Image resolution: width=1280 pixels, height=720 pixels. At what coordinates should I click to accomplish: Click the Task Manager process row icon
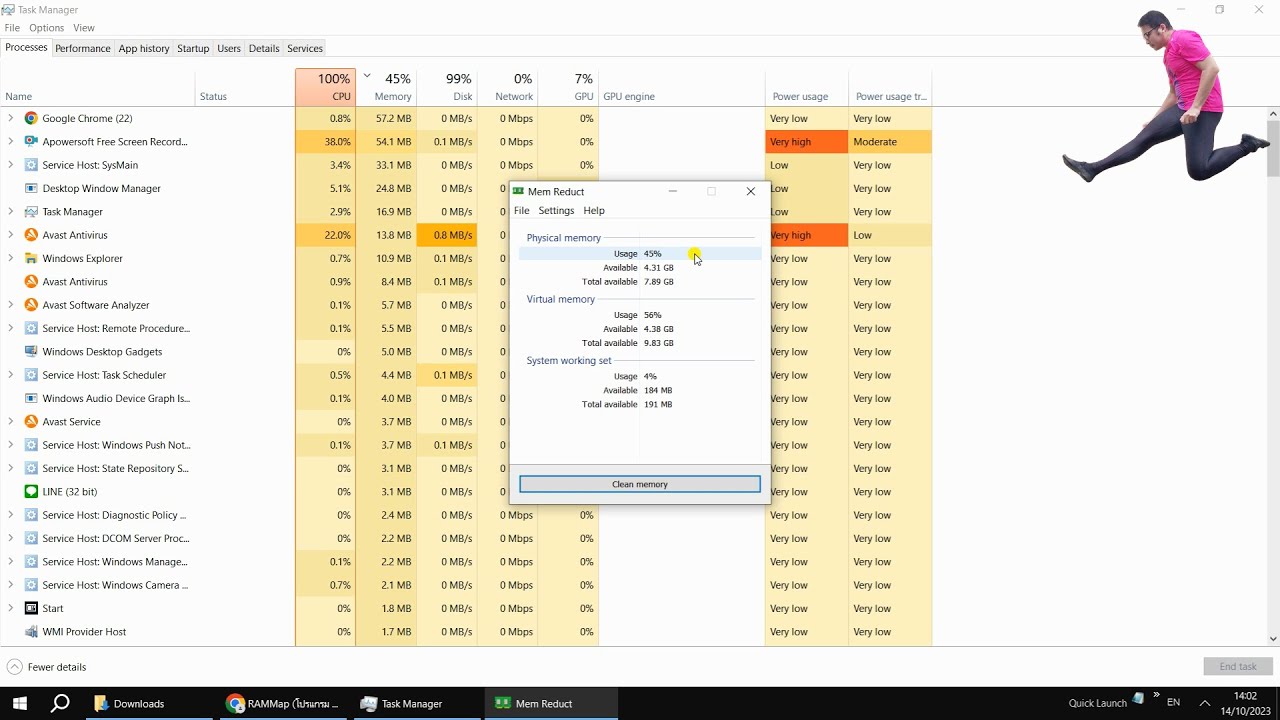tap(31, 212)
